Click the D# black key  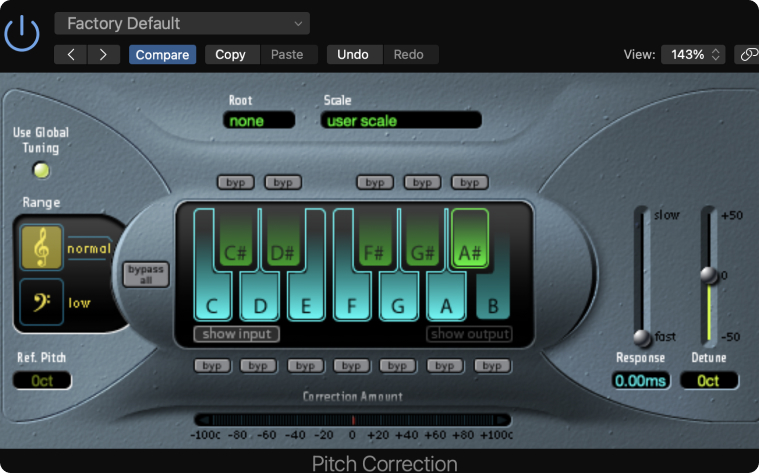tap(283, 240)
